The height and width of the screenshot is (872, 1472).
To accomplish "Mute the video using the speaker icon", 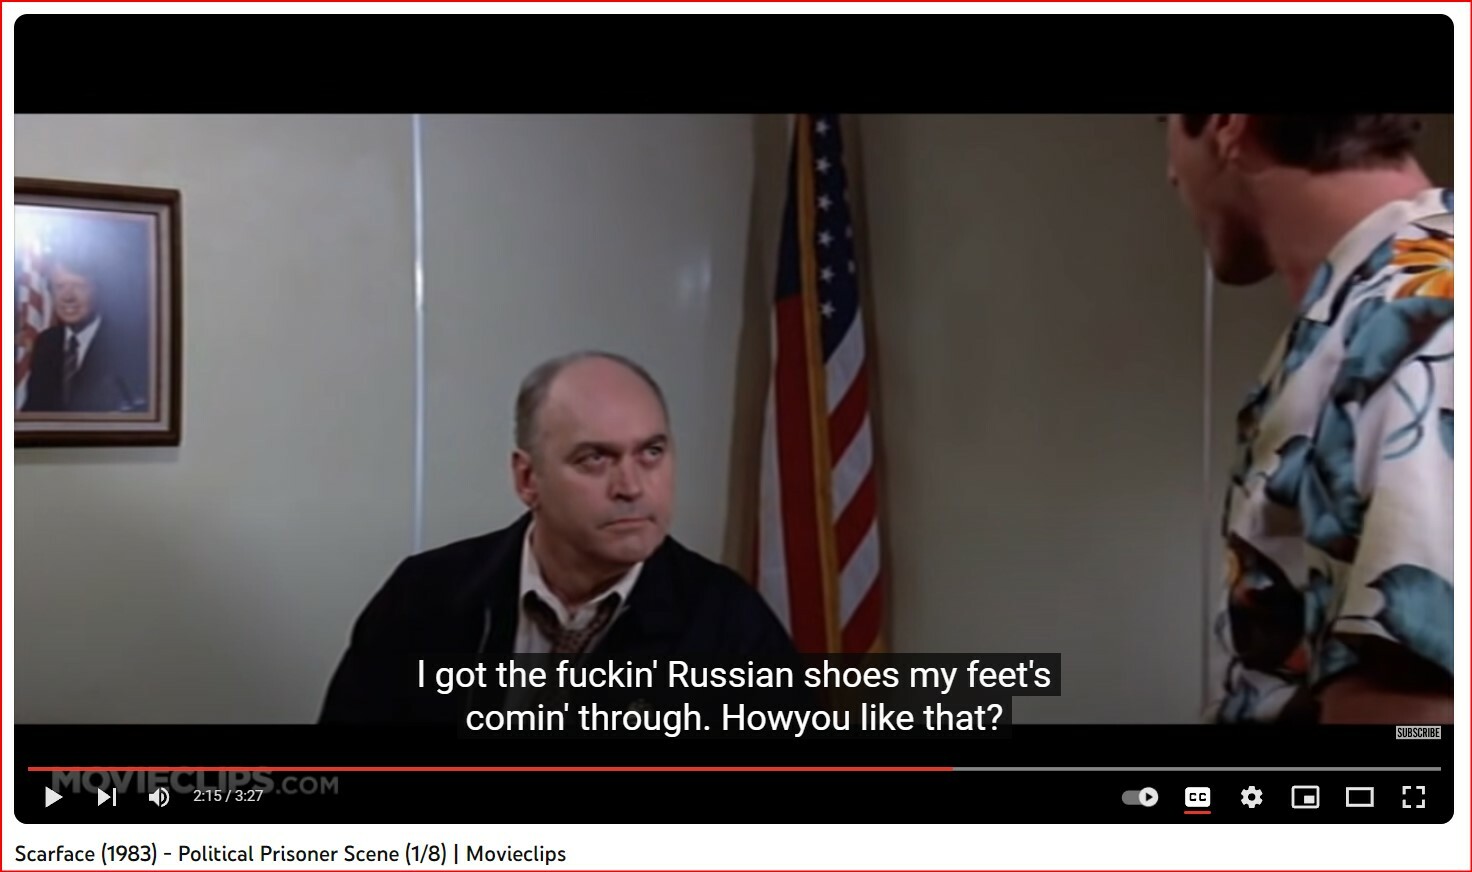I will (159, 797).
